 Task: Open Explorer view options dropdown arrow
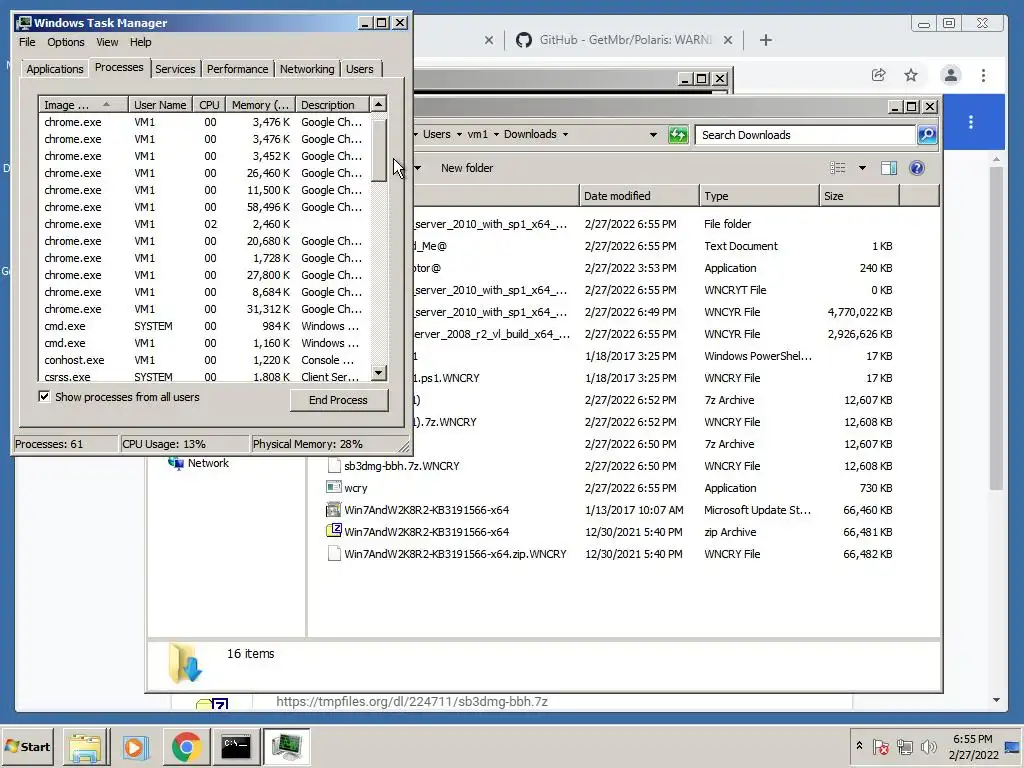862,168
